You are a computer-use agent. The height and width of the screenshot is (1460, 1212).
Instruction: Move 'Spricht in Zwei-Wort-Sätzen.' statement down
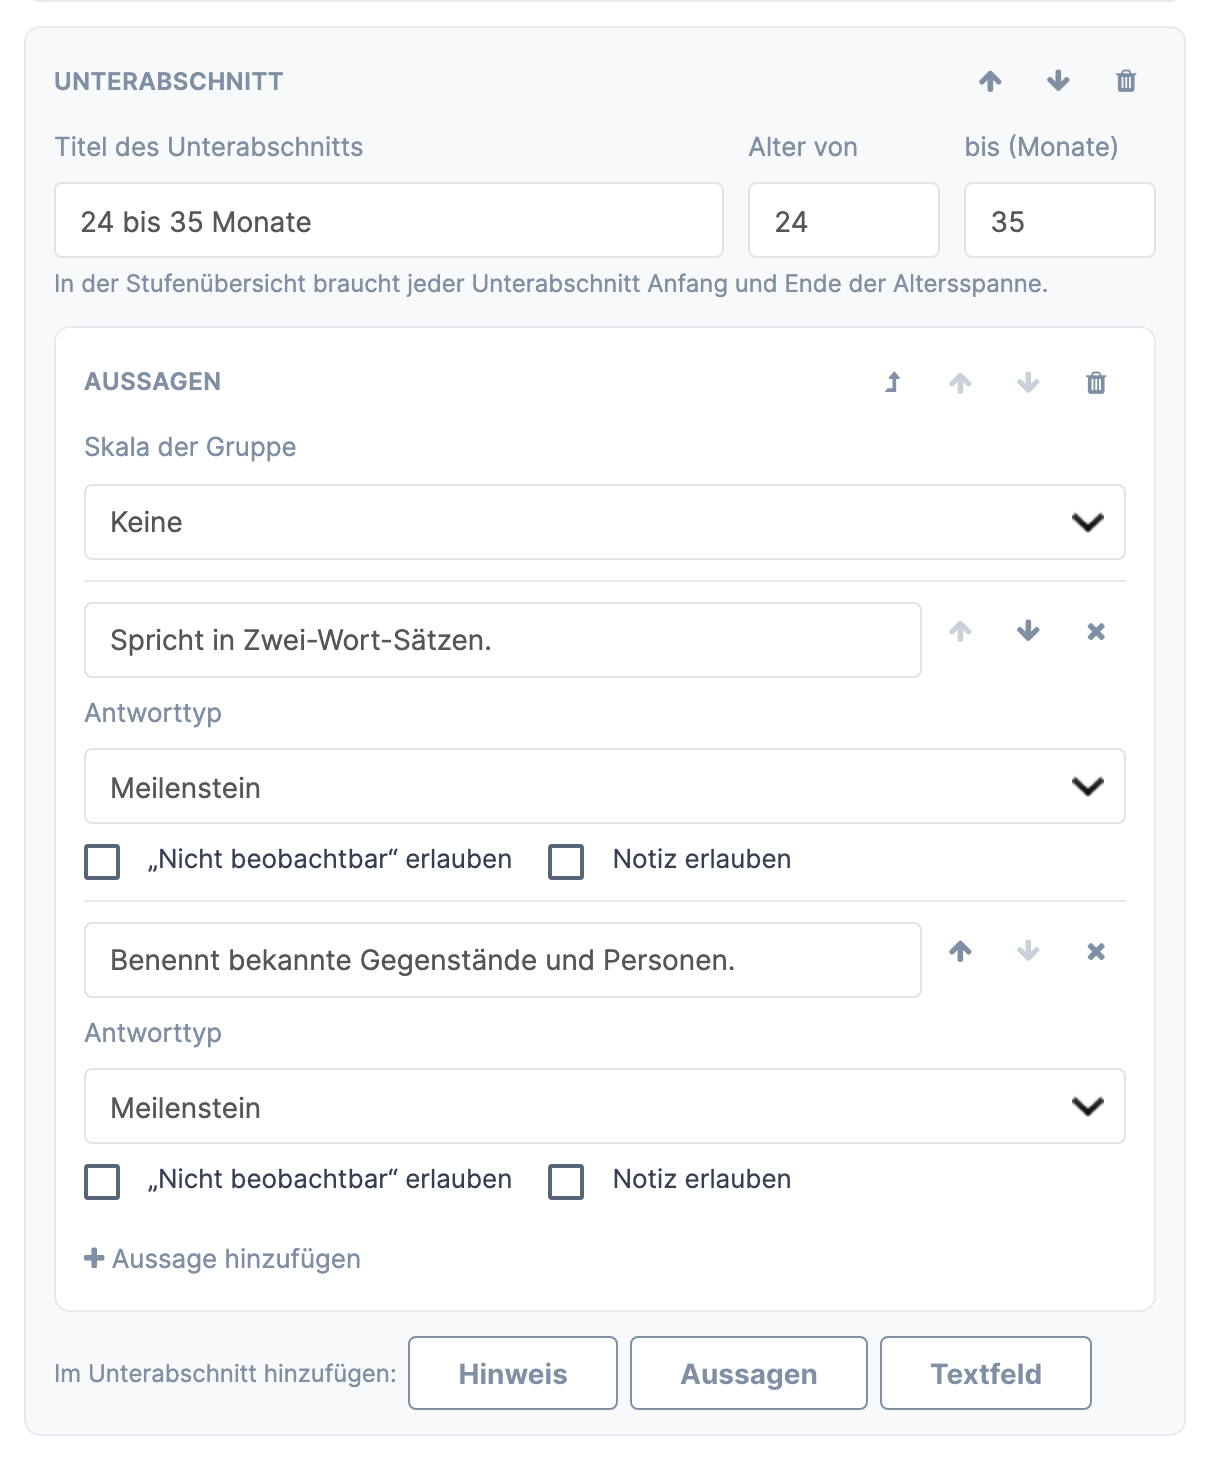pyautogui.click(x=1028, y=631)
